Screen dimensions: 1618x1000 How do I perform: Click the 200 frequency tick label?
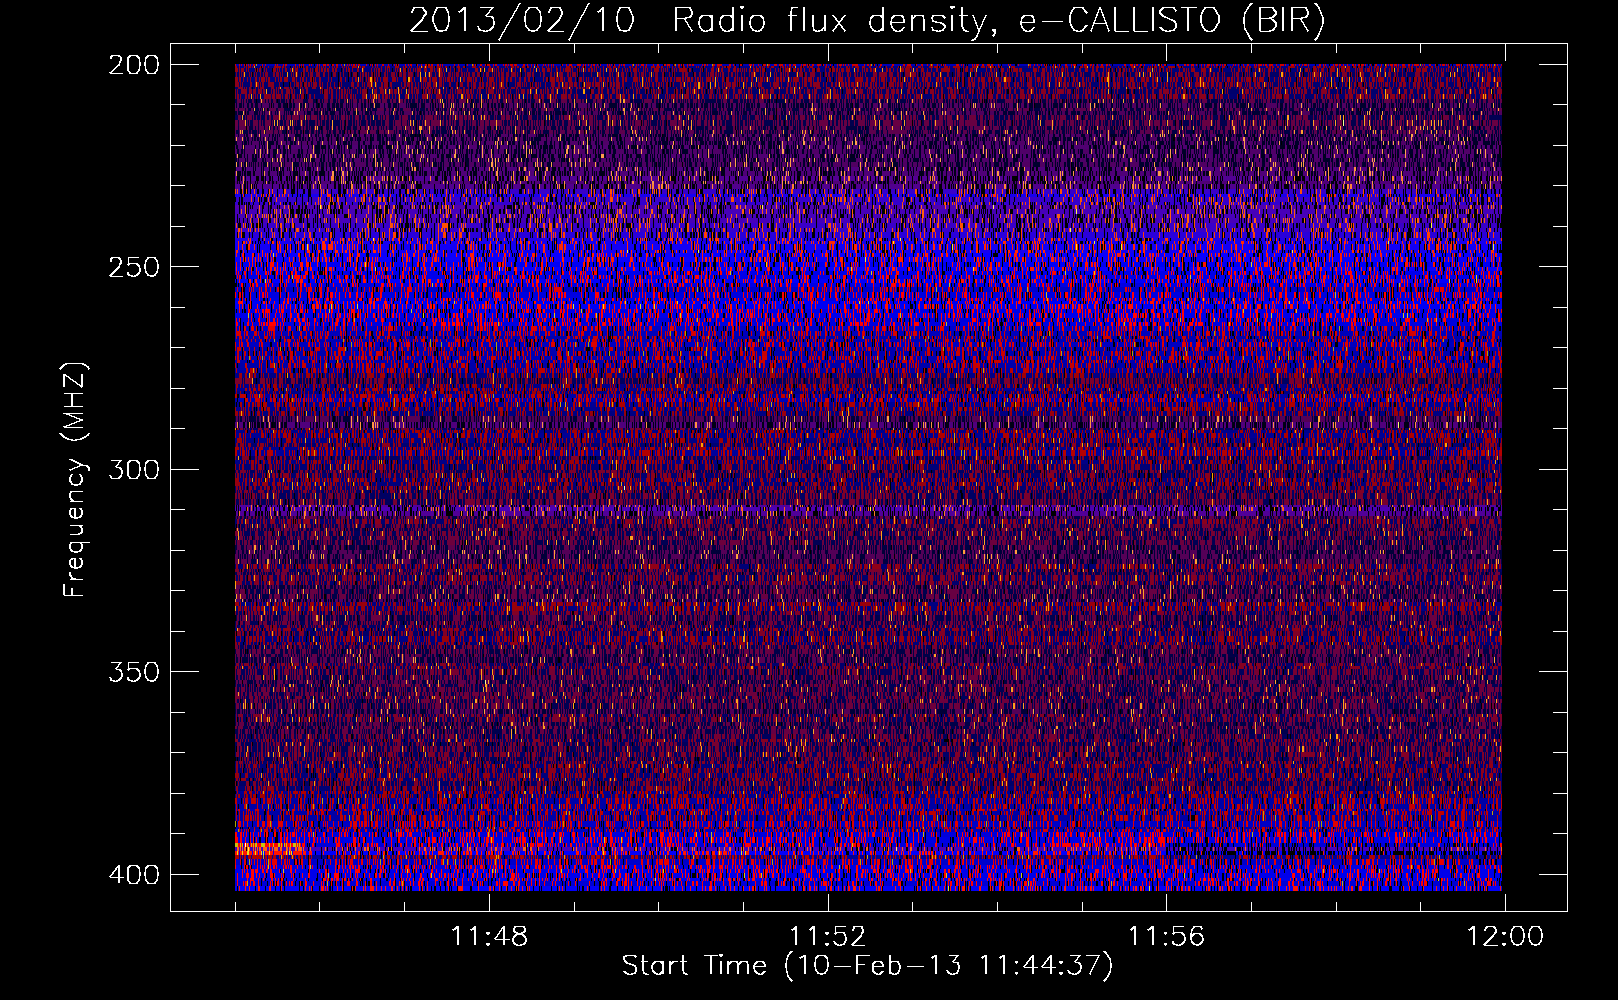coord(134,65)
